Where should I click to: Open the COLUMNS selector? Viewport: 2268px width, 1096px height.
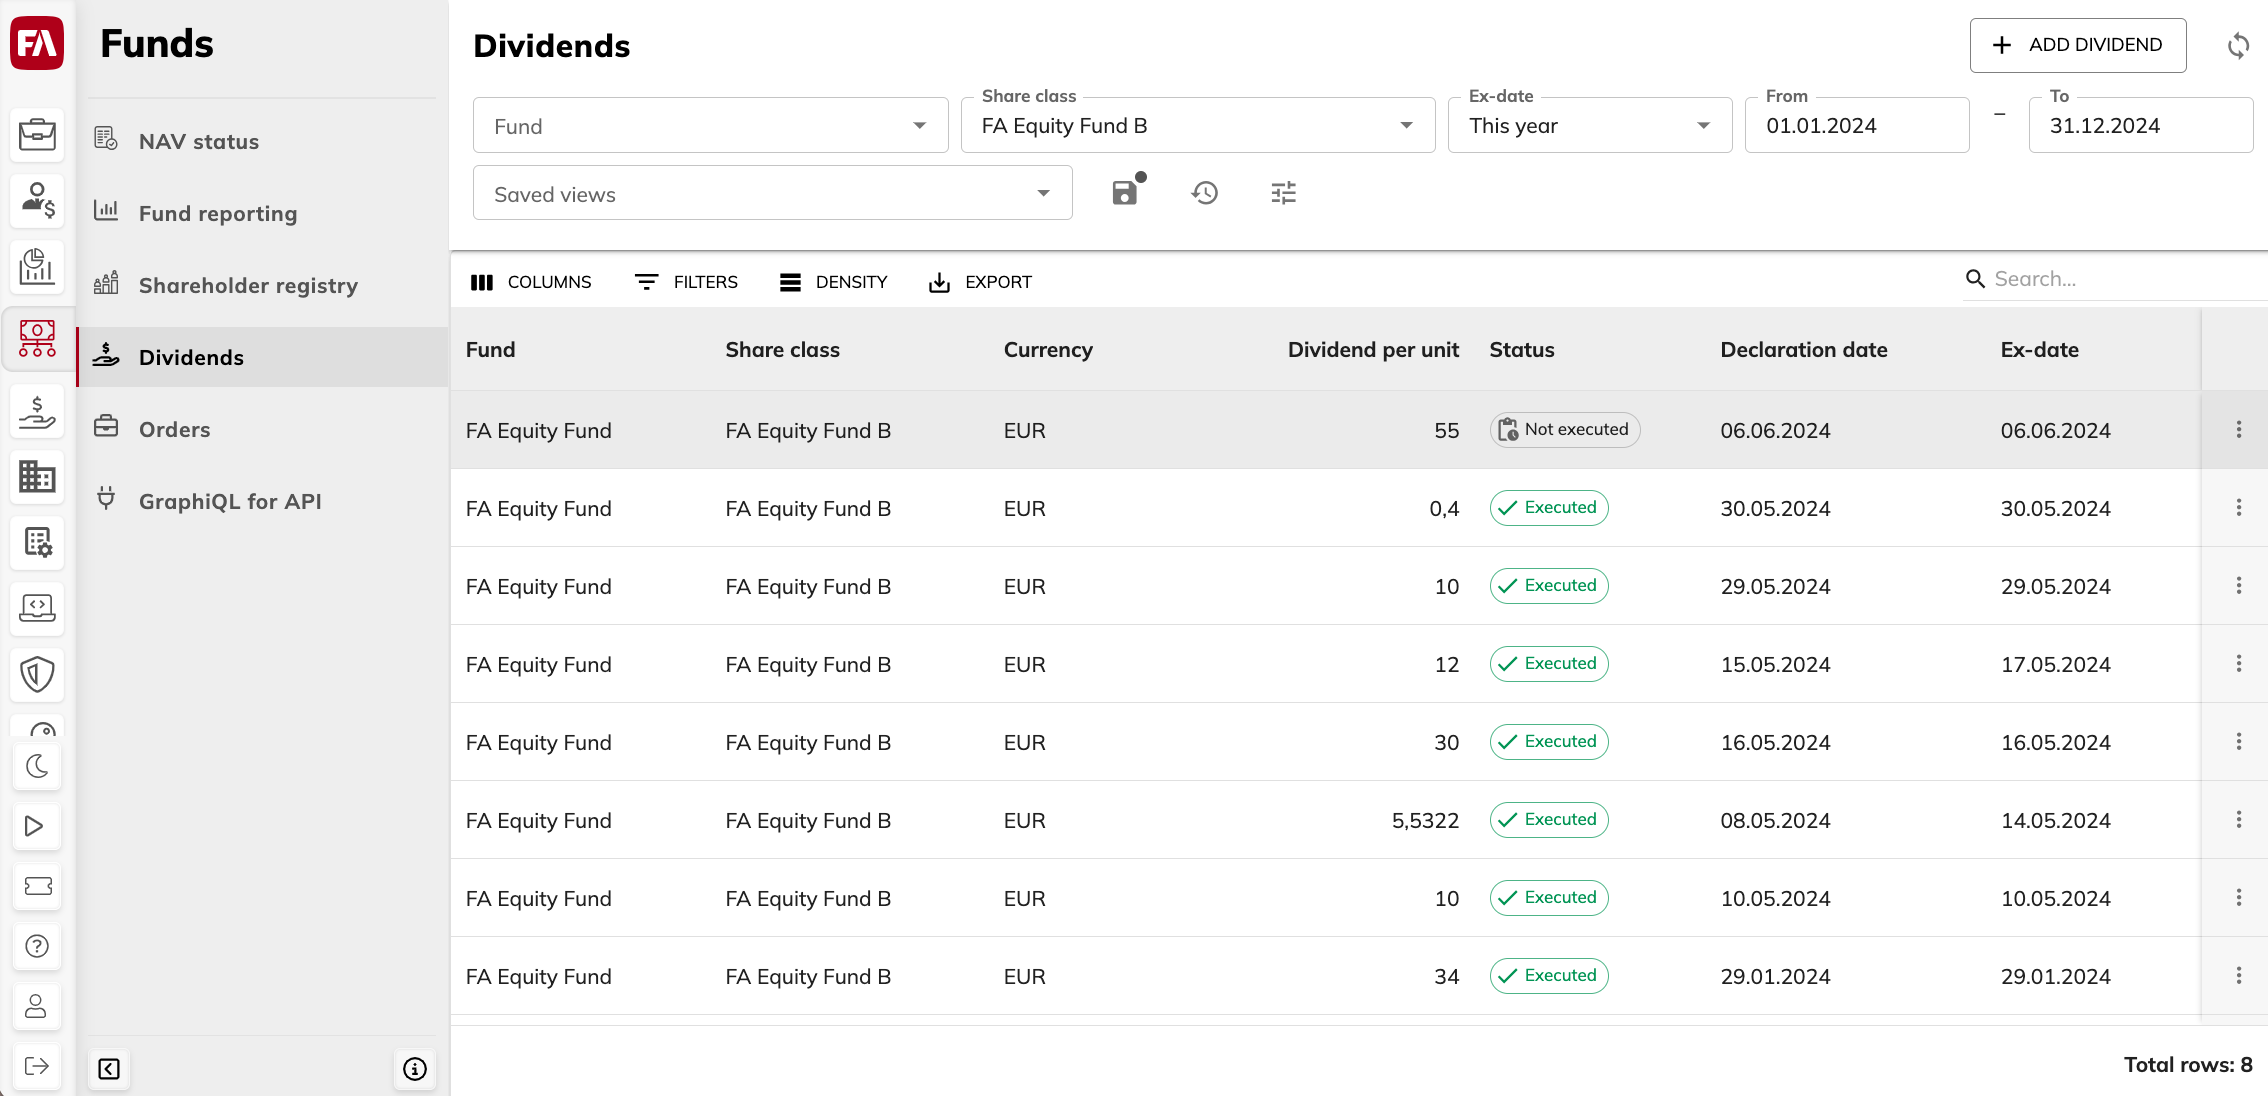[x=531, y=282]
